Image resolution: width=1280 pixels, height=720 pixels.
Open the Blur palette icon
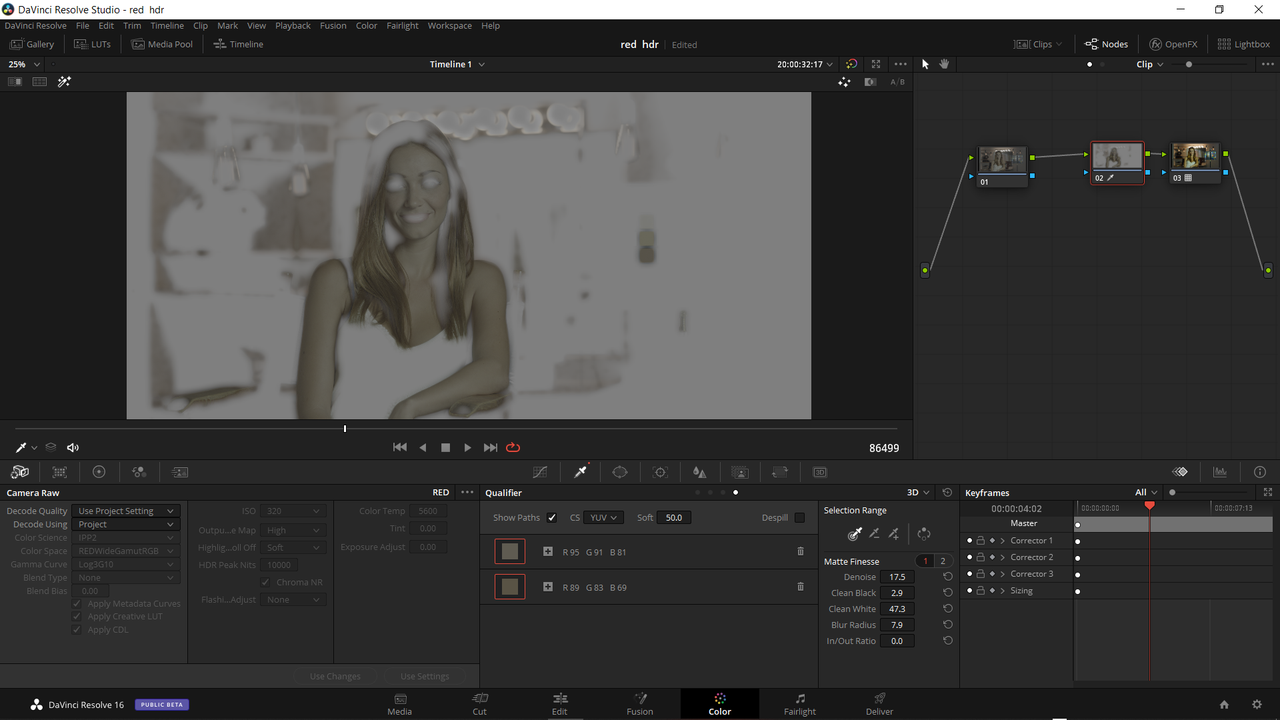[x=700, y=472]
